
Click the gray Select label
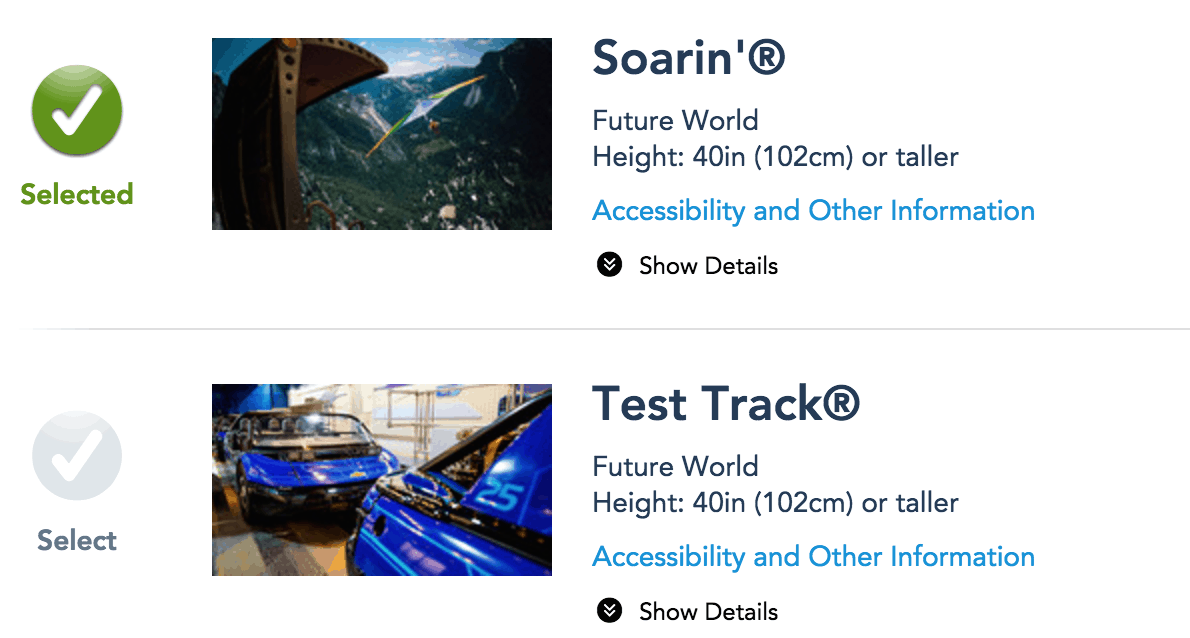[77, 540]
